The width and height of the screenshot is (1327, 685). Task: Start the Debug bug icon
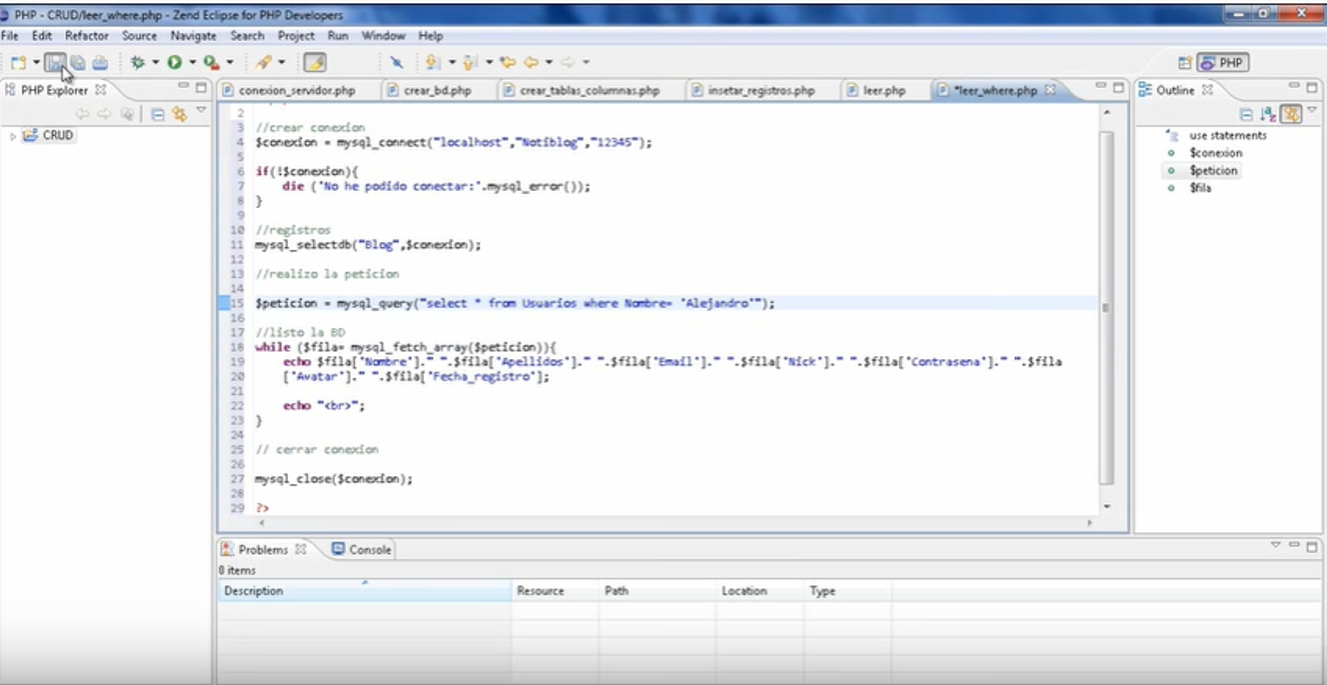tap(138, 63)
